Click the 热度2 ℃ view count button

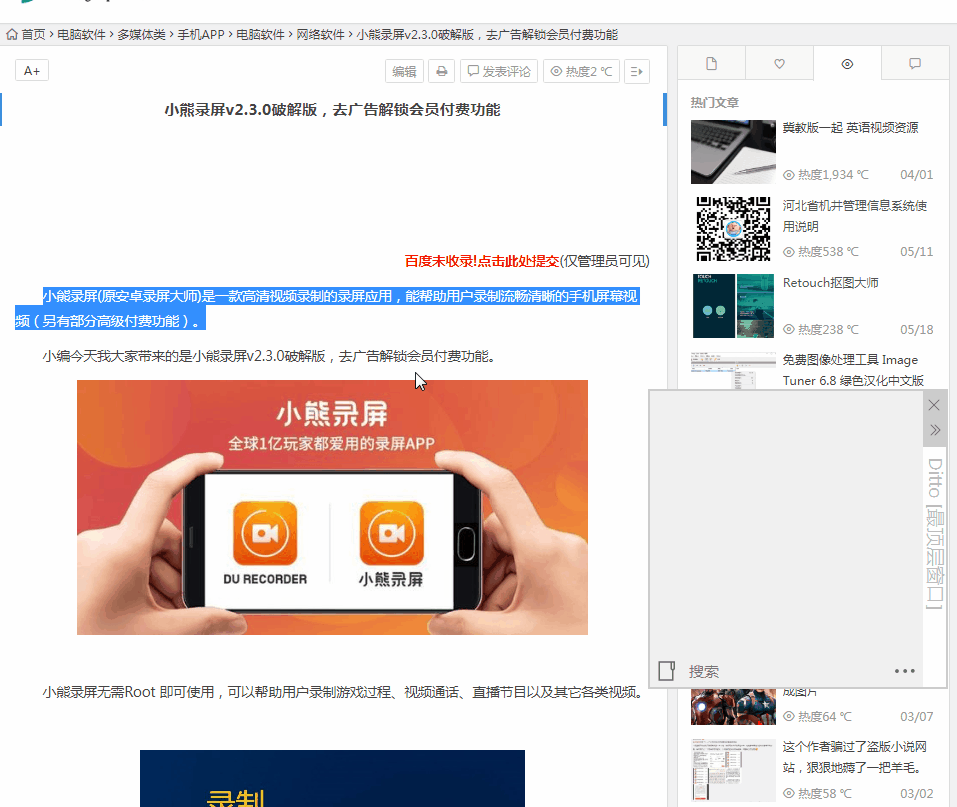tap(581, 71)
